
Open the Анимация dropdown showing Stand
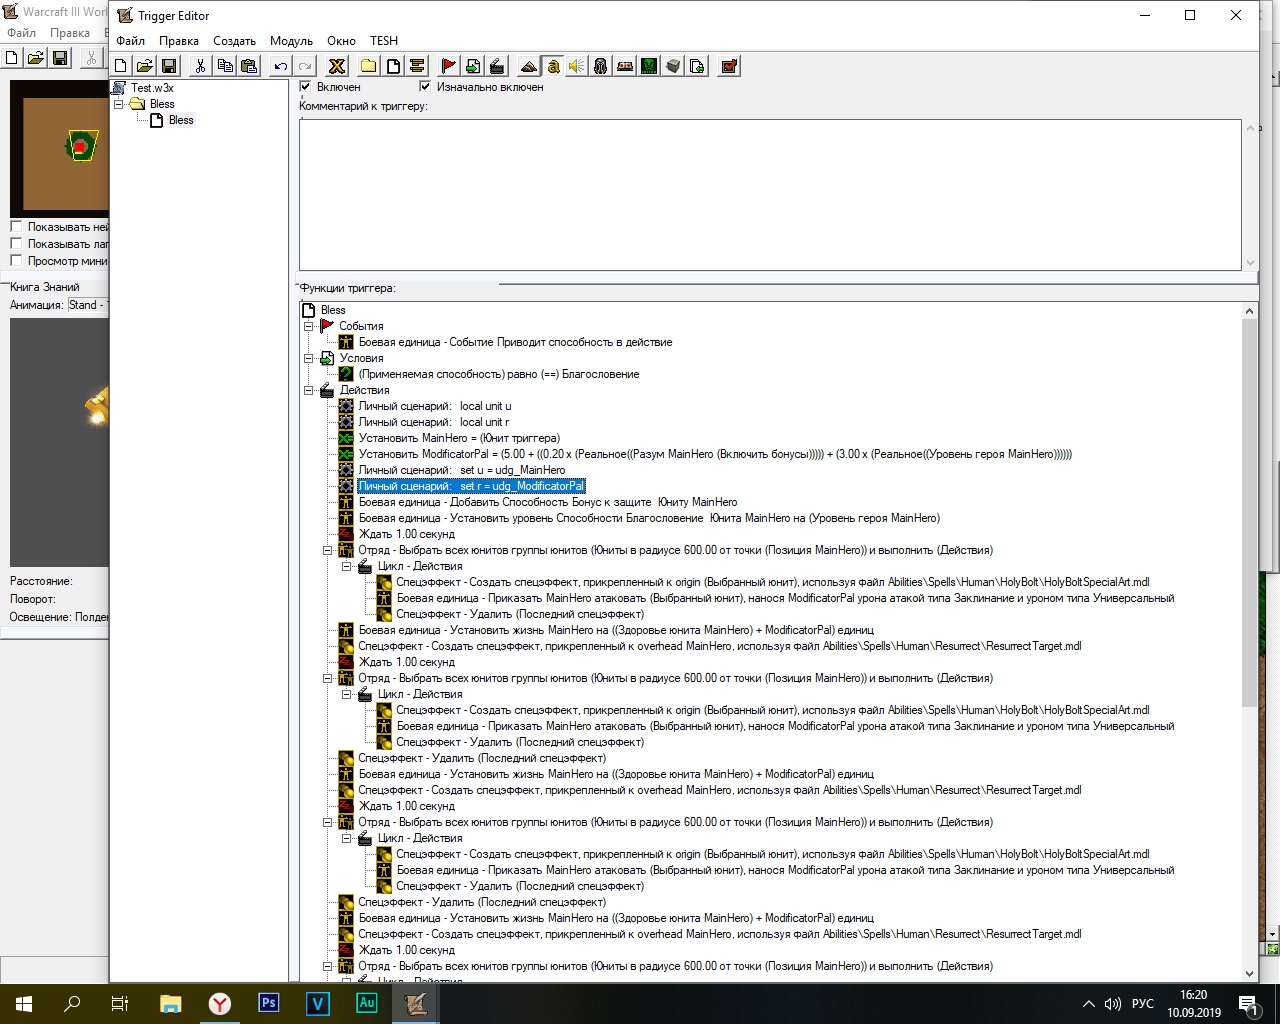[x=88, y=305]
